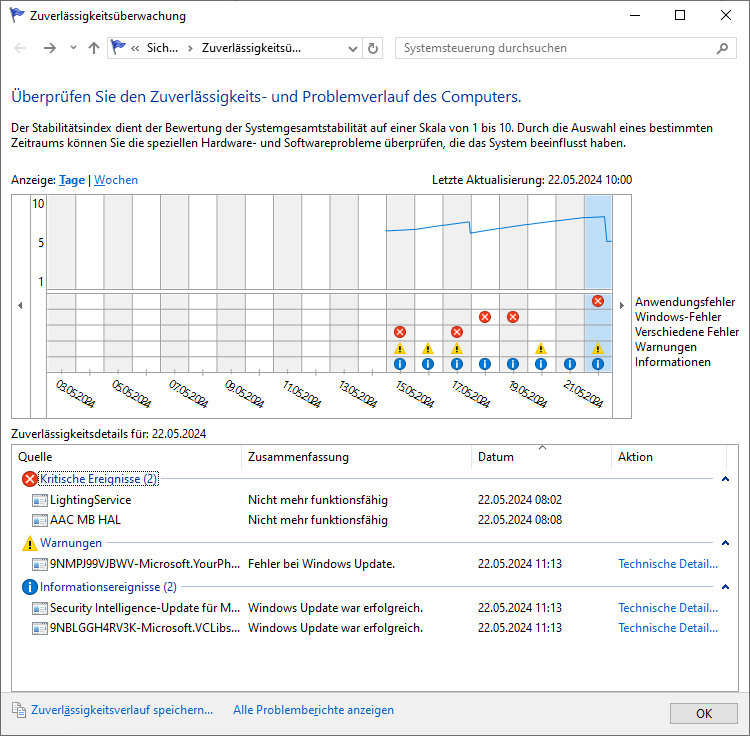The image size is (750, 736).
Task: Click the save-history document icon
Action: (x=19, y=710)
